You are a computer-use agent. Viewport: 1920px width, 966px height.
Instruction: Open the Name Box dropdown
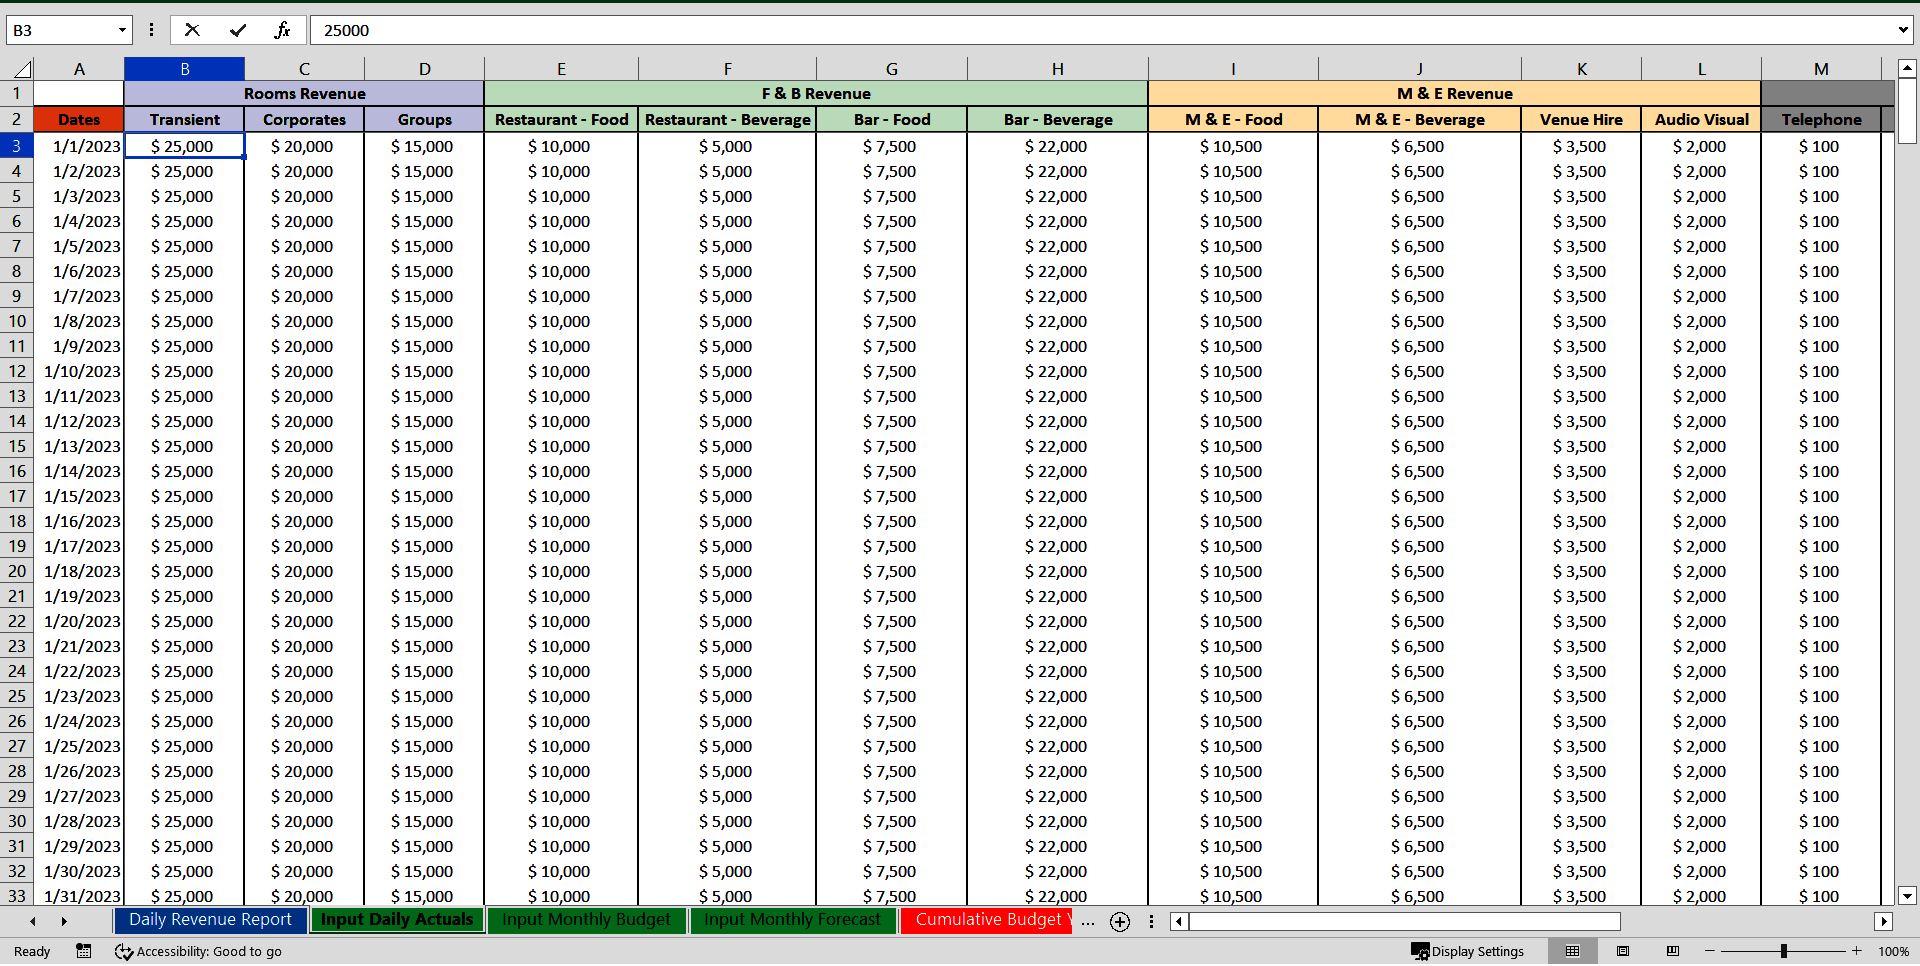122,30
